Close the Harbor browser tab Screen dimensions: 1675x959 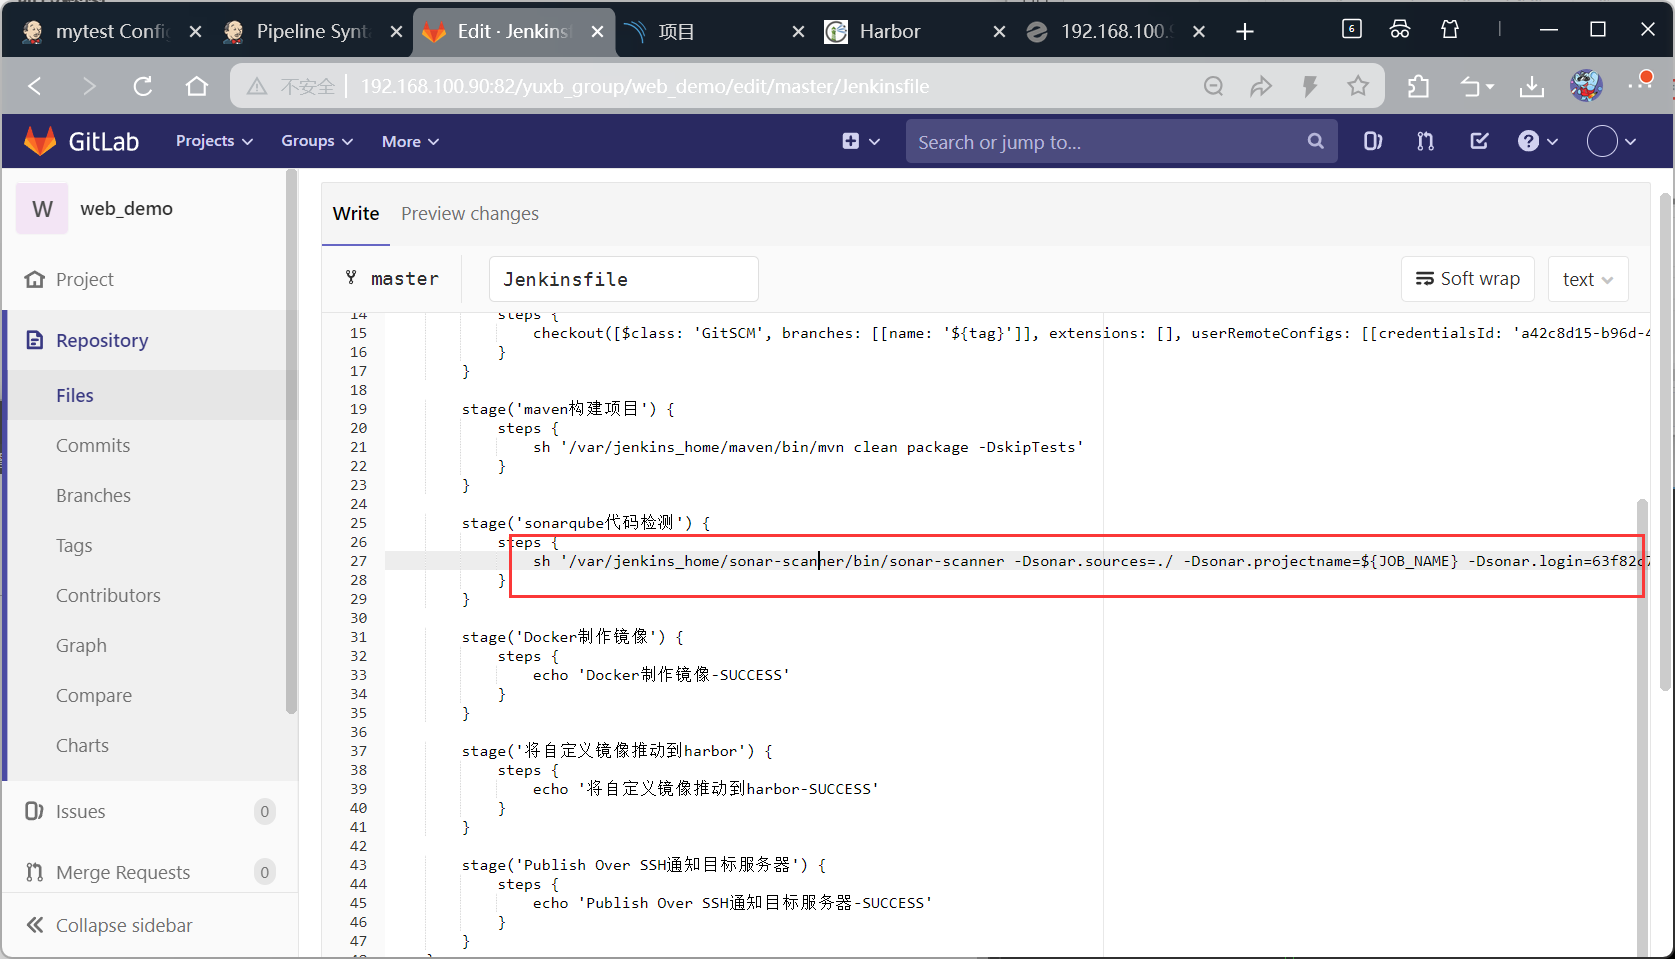[x=999, y=32]
